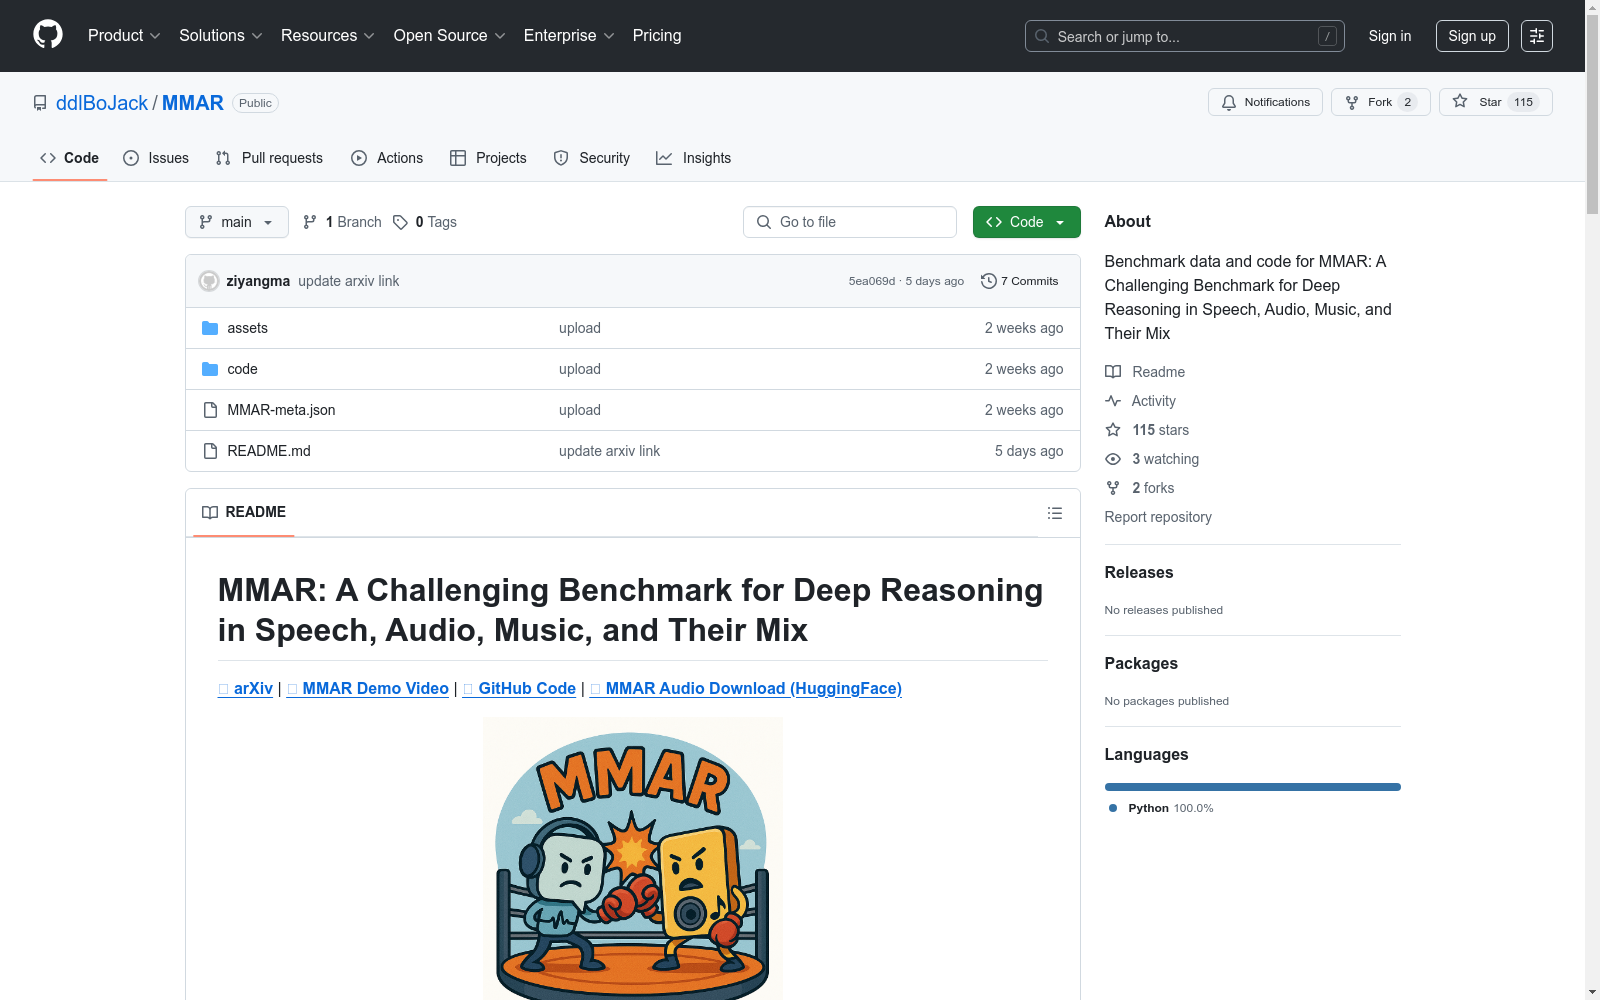Click the code folder icon

tap(210, 369)
